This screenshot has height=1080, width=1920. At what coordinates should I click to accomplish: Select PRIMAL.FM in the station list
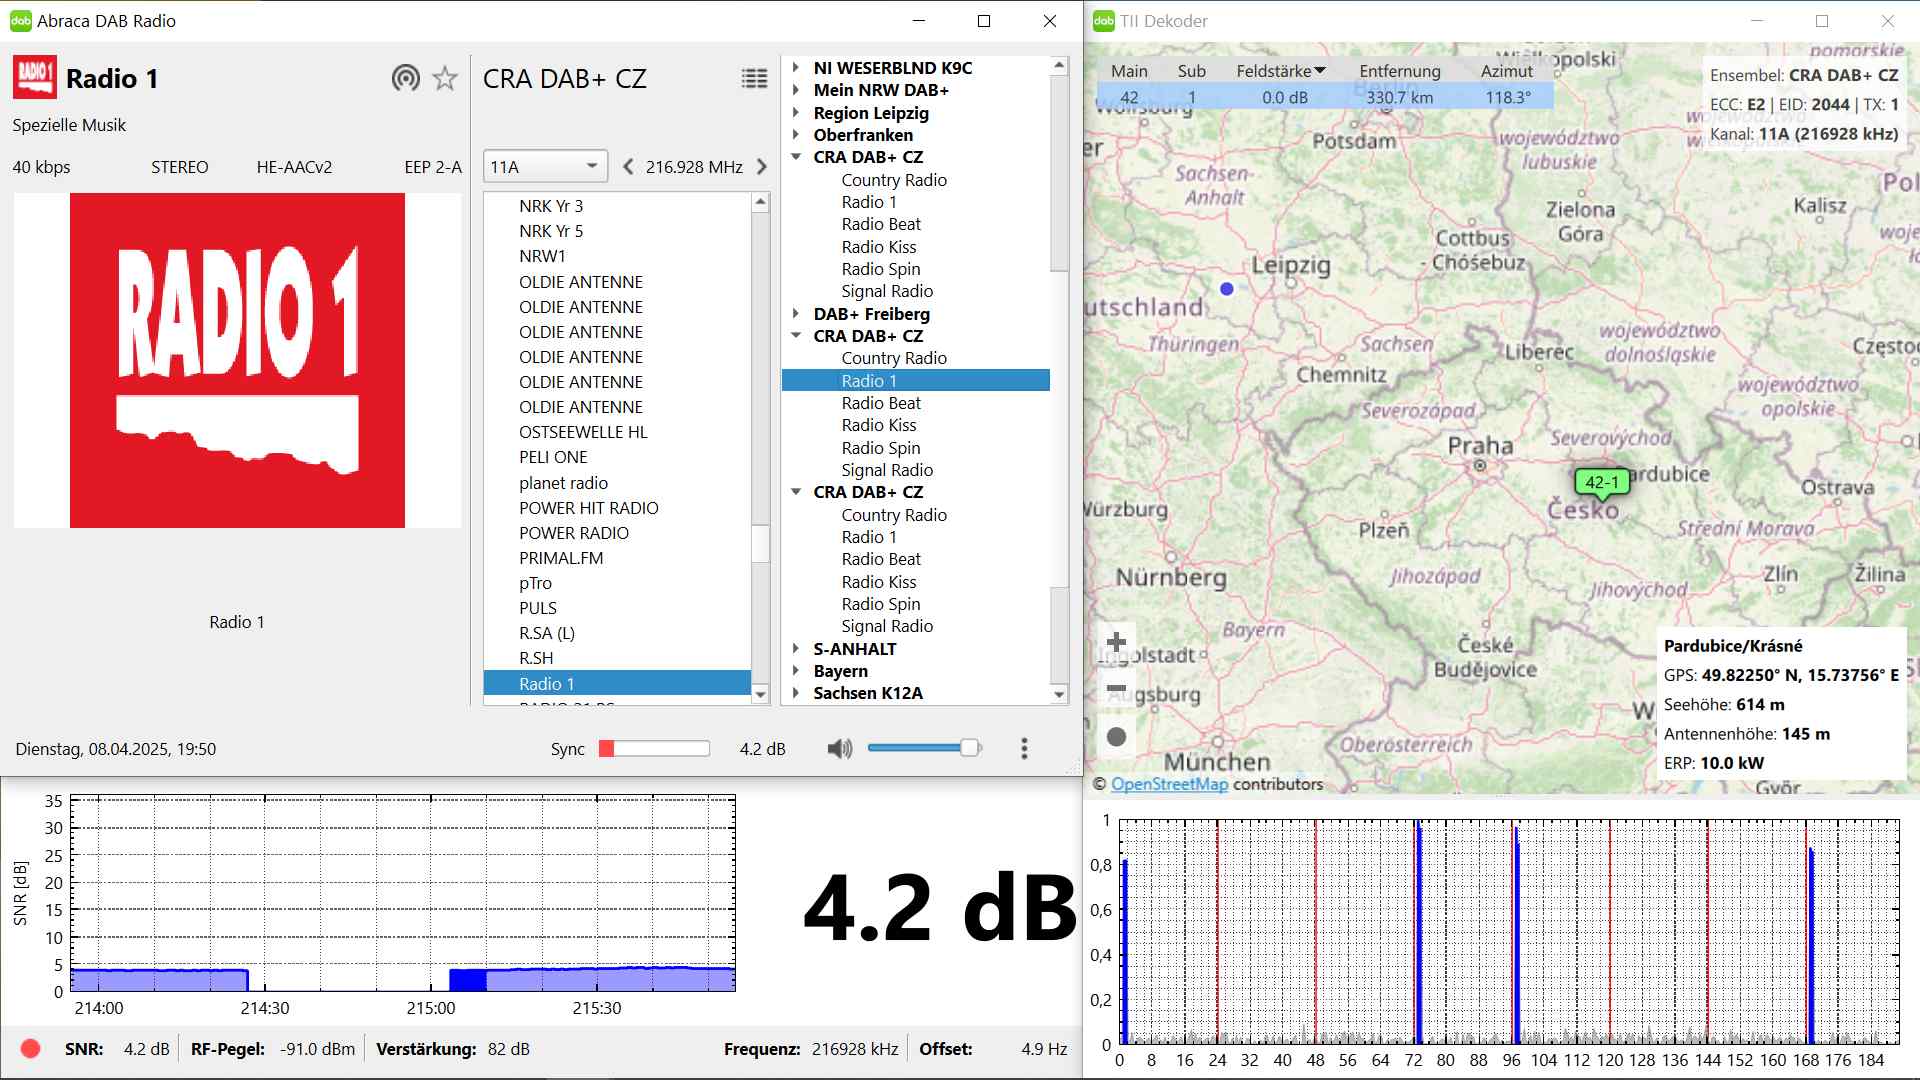pyautogui.click(x=561, y=558)
